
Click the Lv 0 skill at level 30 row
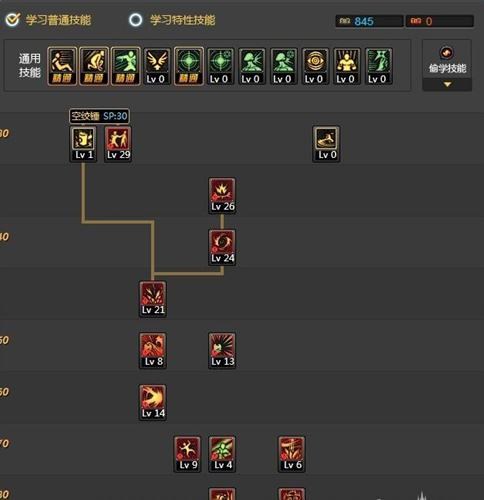pos(326,144)
